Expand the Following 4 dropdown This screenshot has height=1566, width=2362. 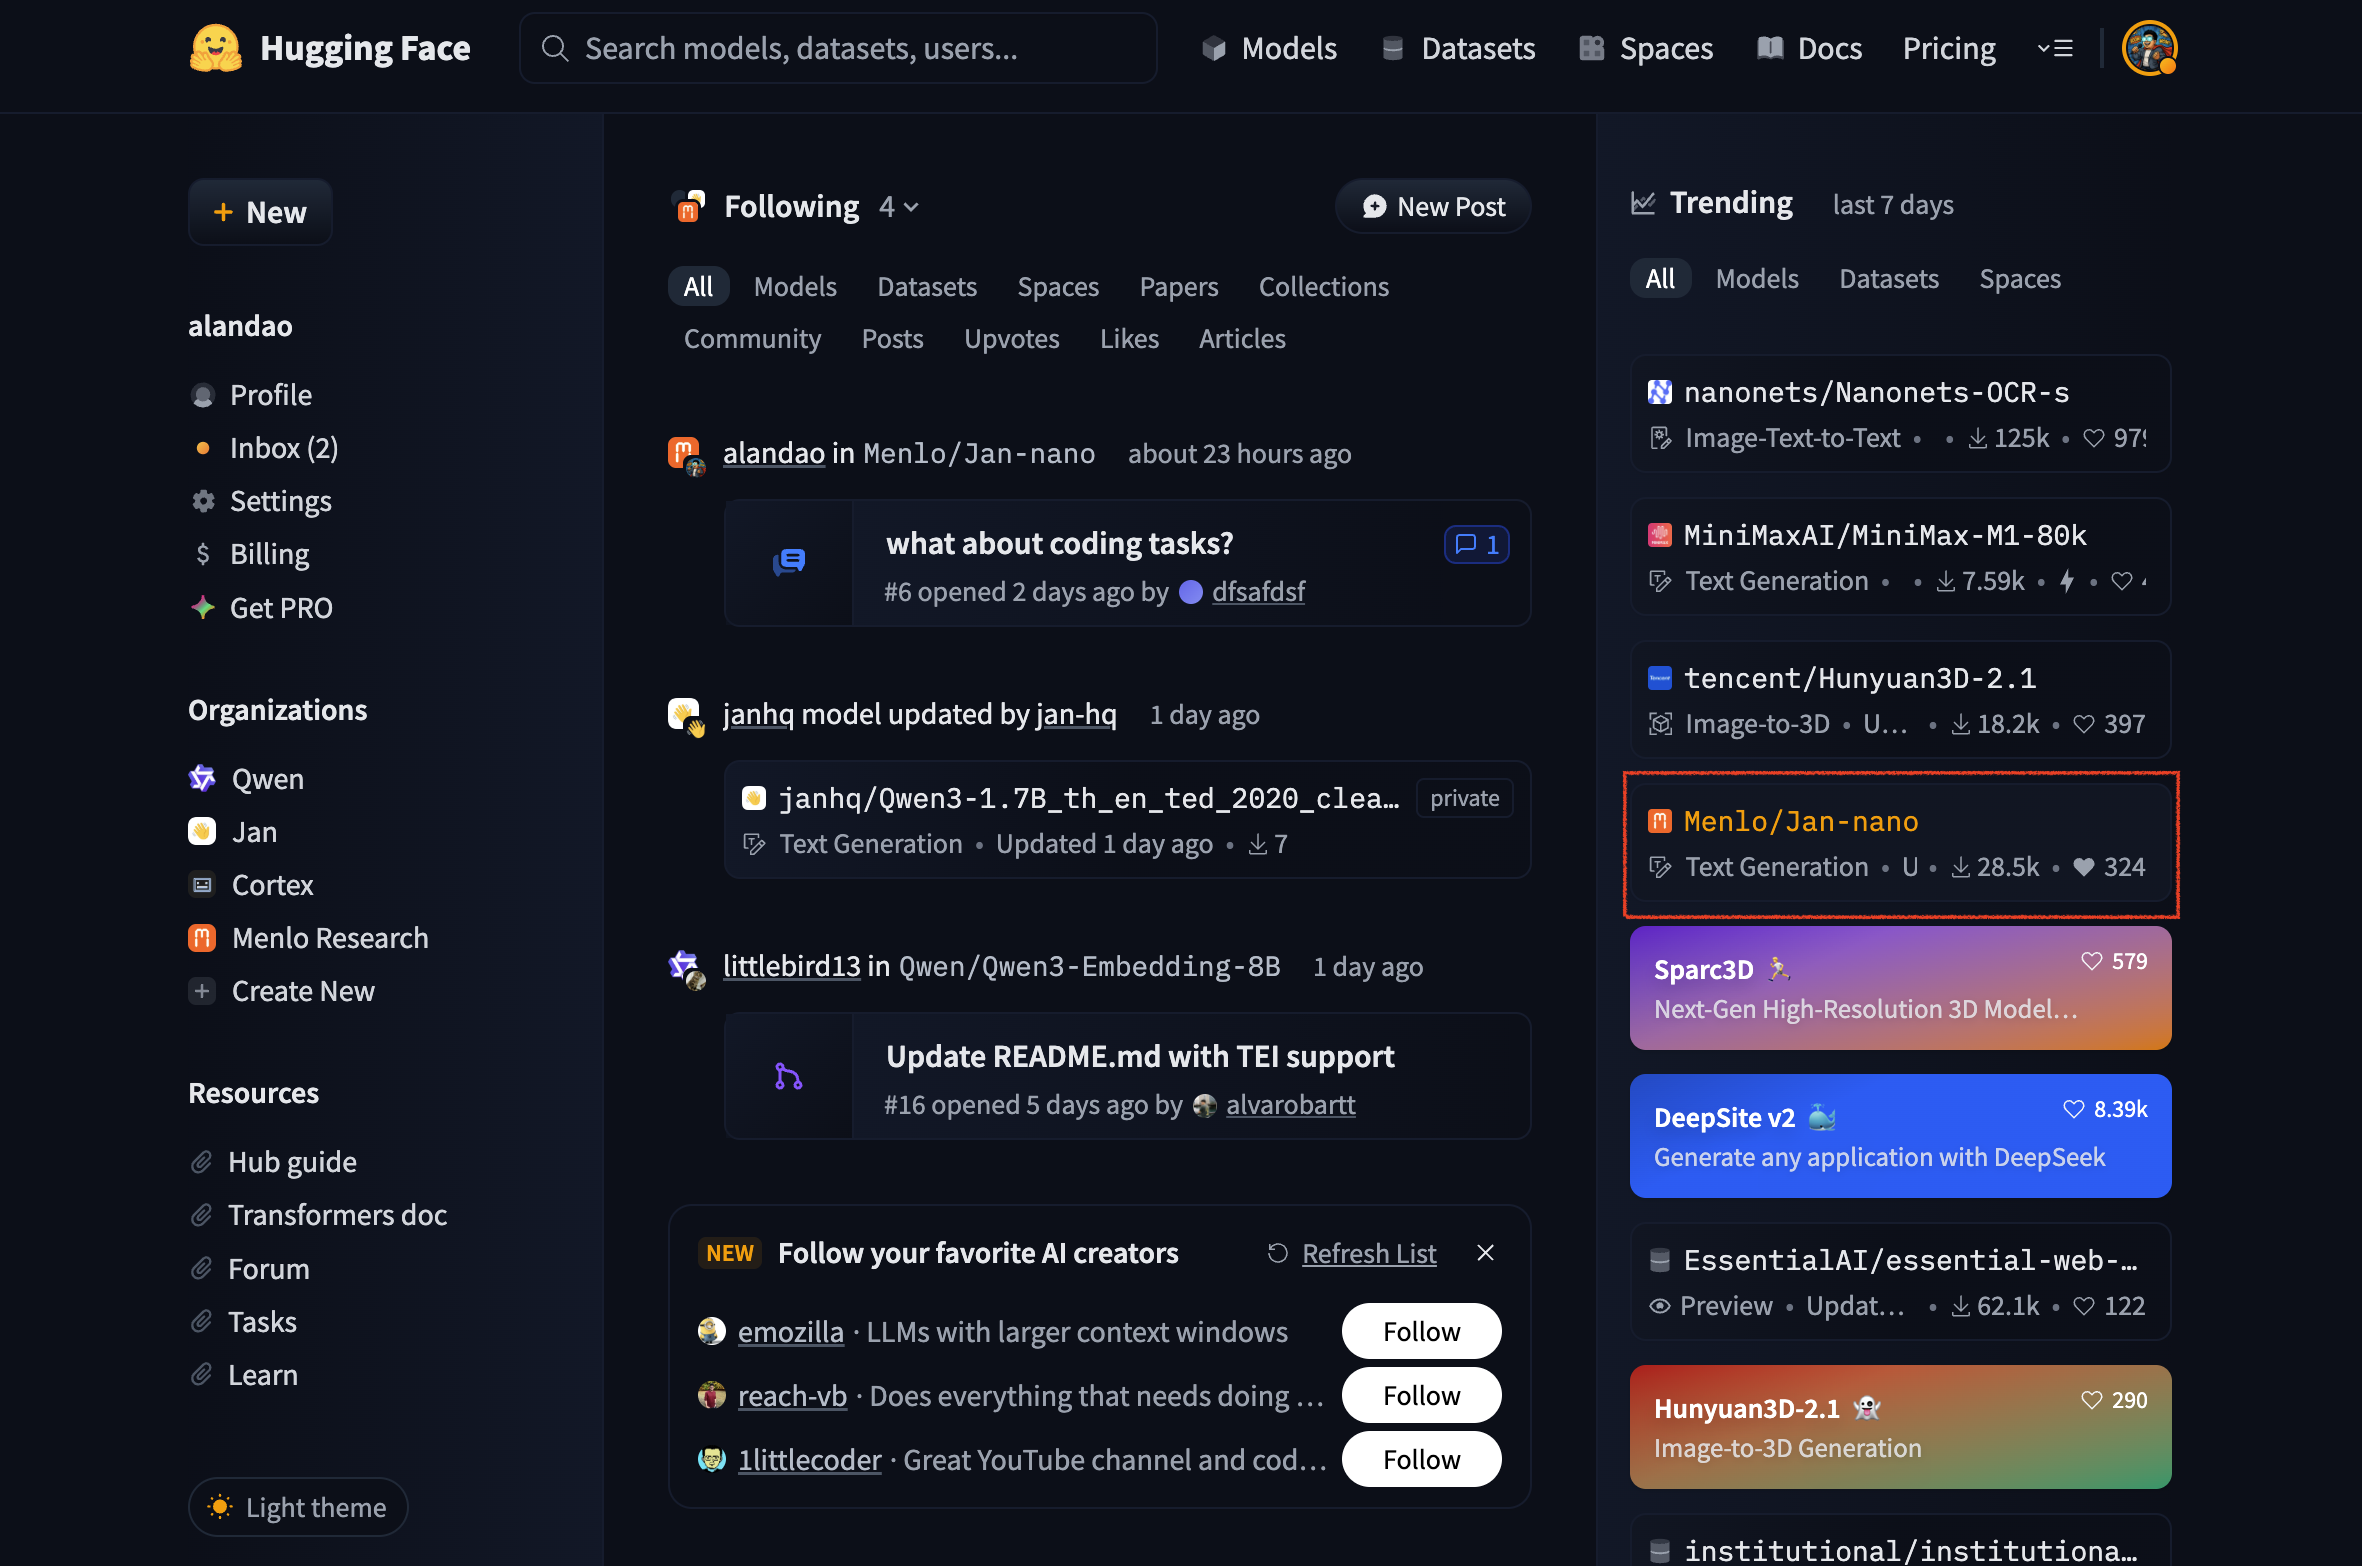coord(898,207)
